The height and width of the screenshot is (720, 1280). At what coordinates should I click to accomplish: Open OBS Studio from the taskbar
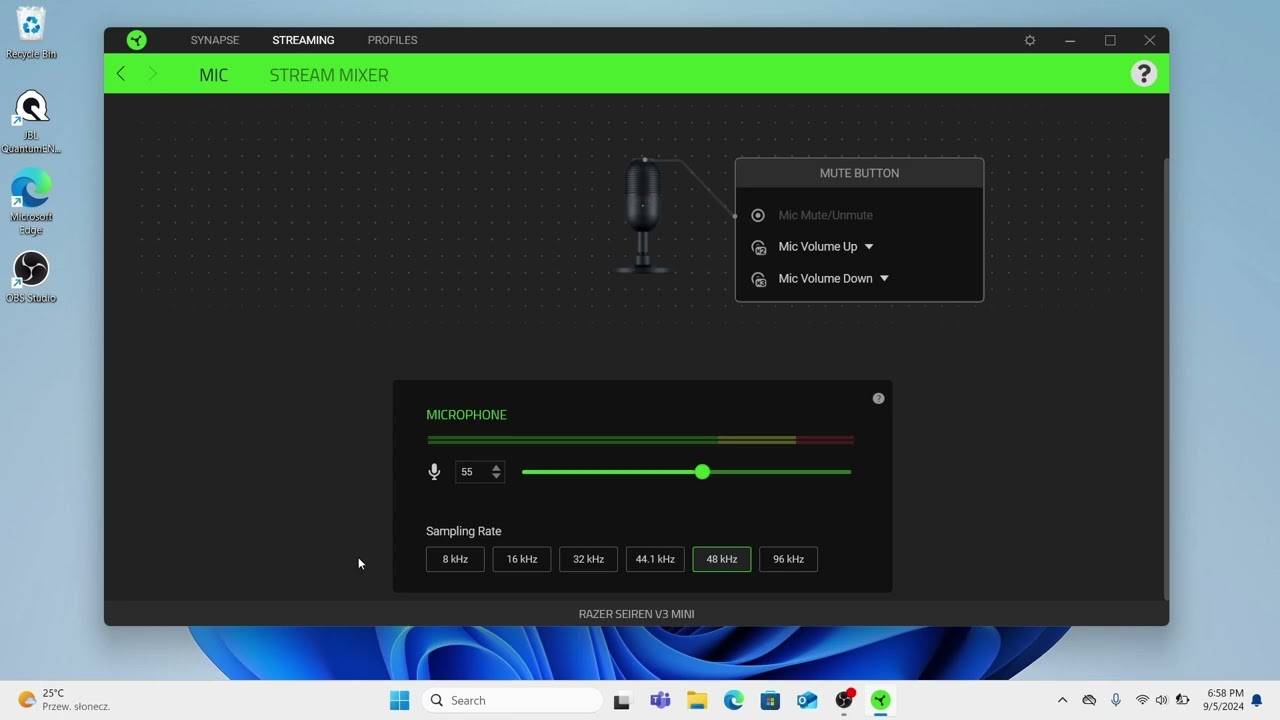(x=844, y=700)
